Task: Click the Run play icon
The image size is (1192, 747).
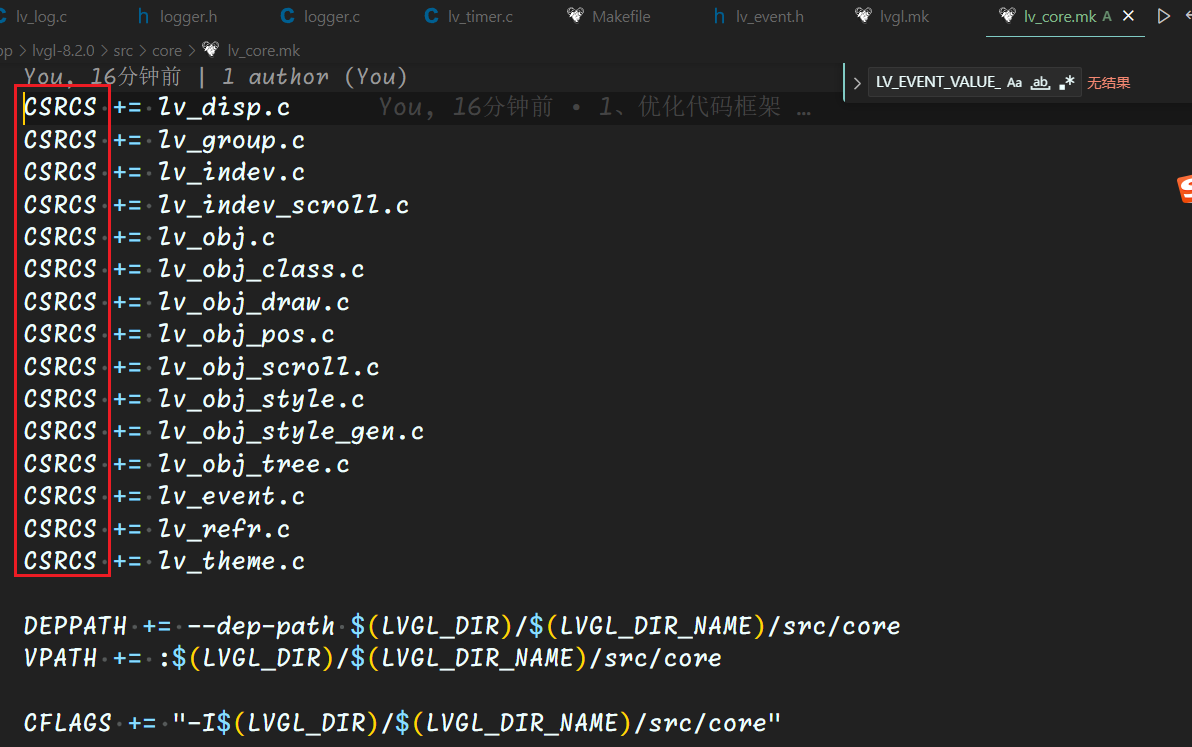Action: 1163,16
